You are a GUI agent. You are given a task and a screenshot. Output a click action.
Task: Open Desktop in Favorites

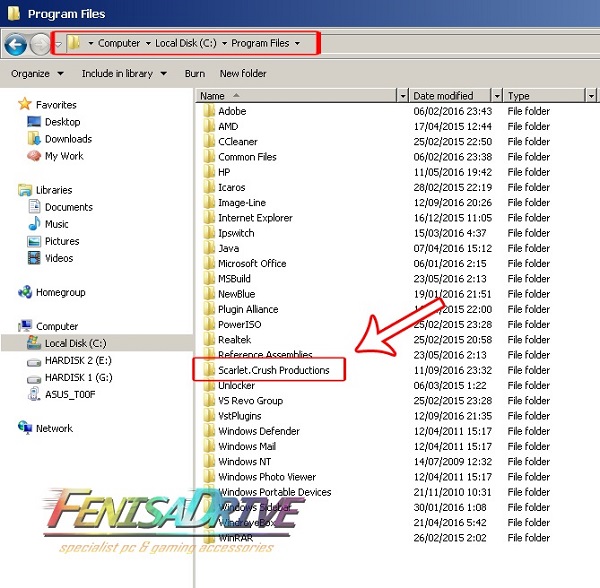(x=62, y=122)
